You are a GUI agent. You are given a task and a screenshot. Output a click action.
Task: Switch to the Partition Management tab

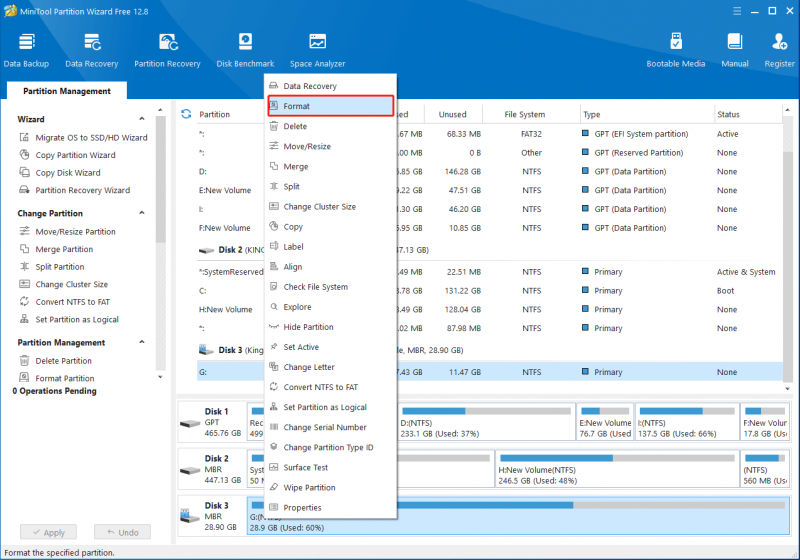[x=67, y=91]
